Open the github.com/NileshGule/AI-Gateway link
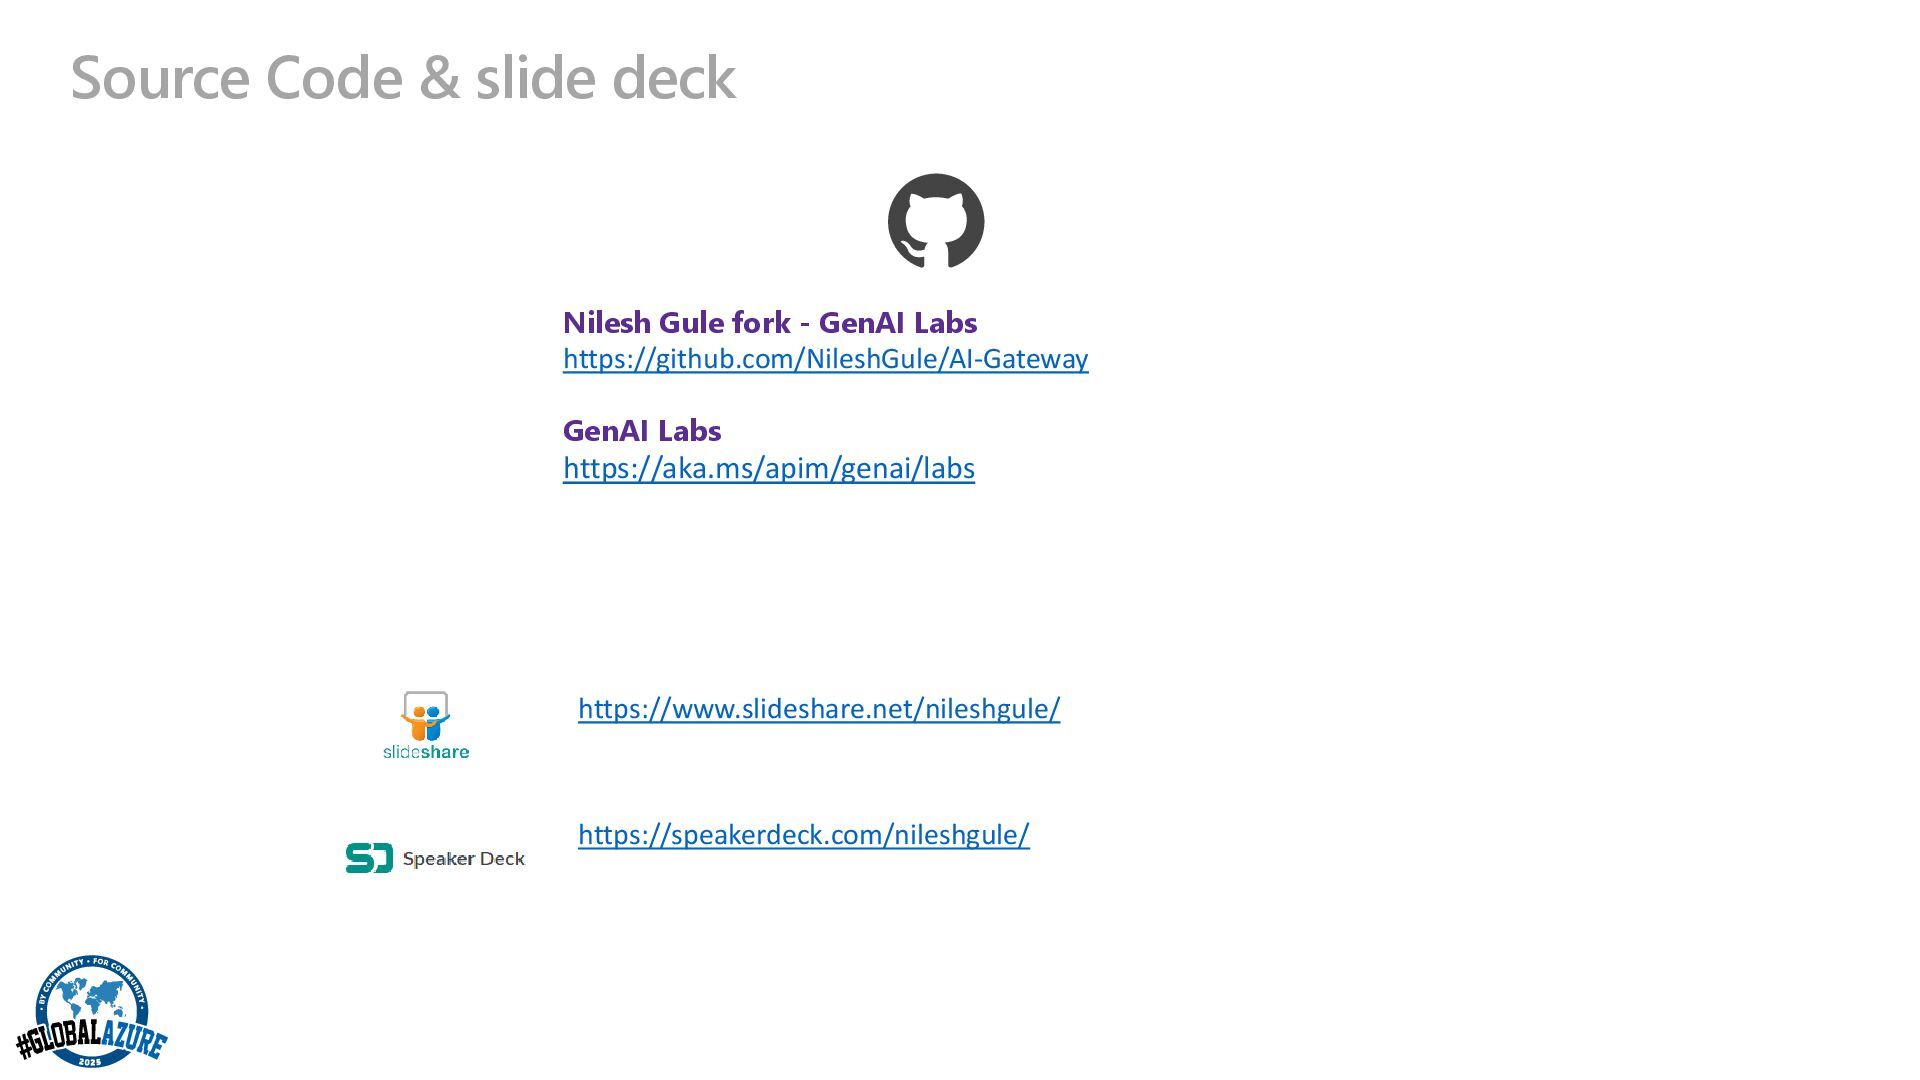1920x1080 pixels. click(825, 359)
